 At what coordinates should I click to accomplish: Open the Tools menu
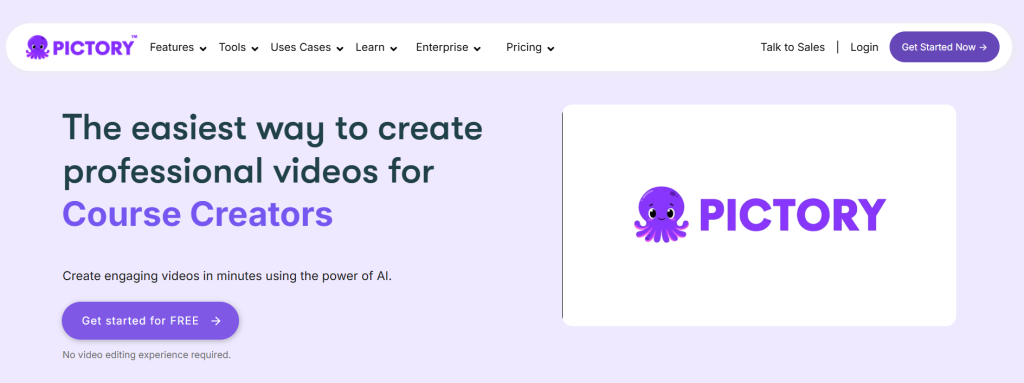pyautogui.click(x=232, y=47)
